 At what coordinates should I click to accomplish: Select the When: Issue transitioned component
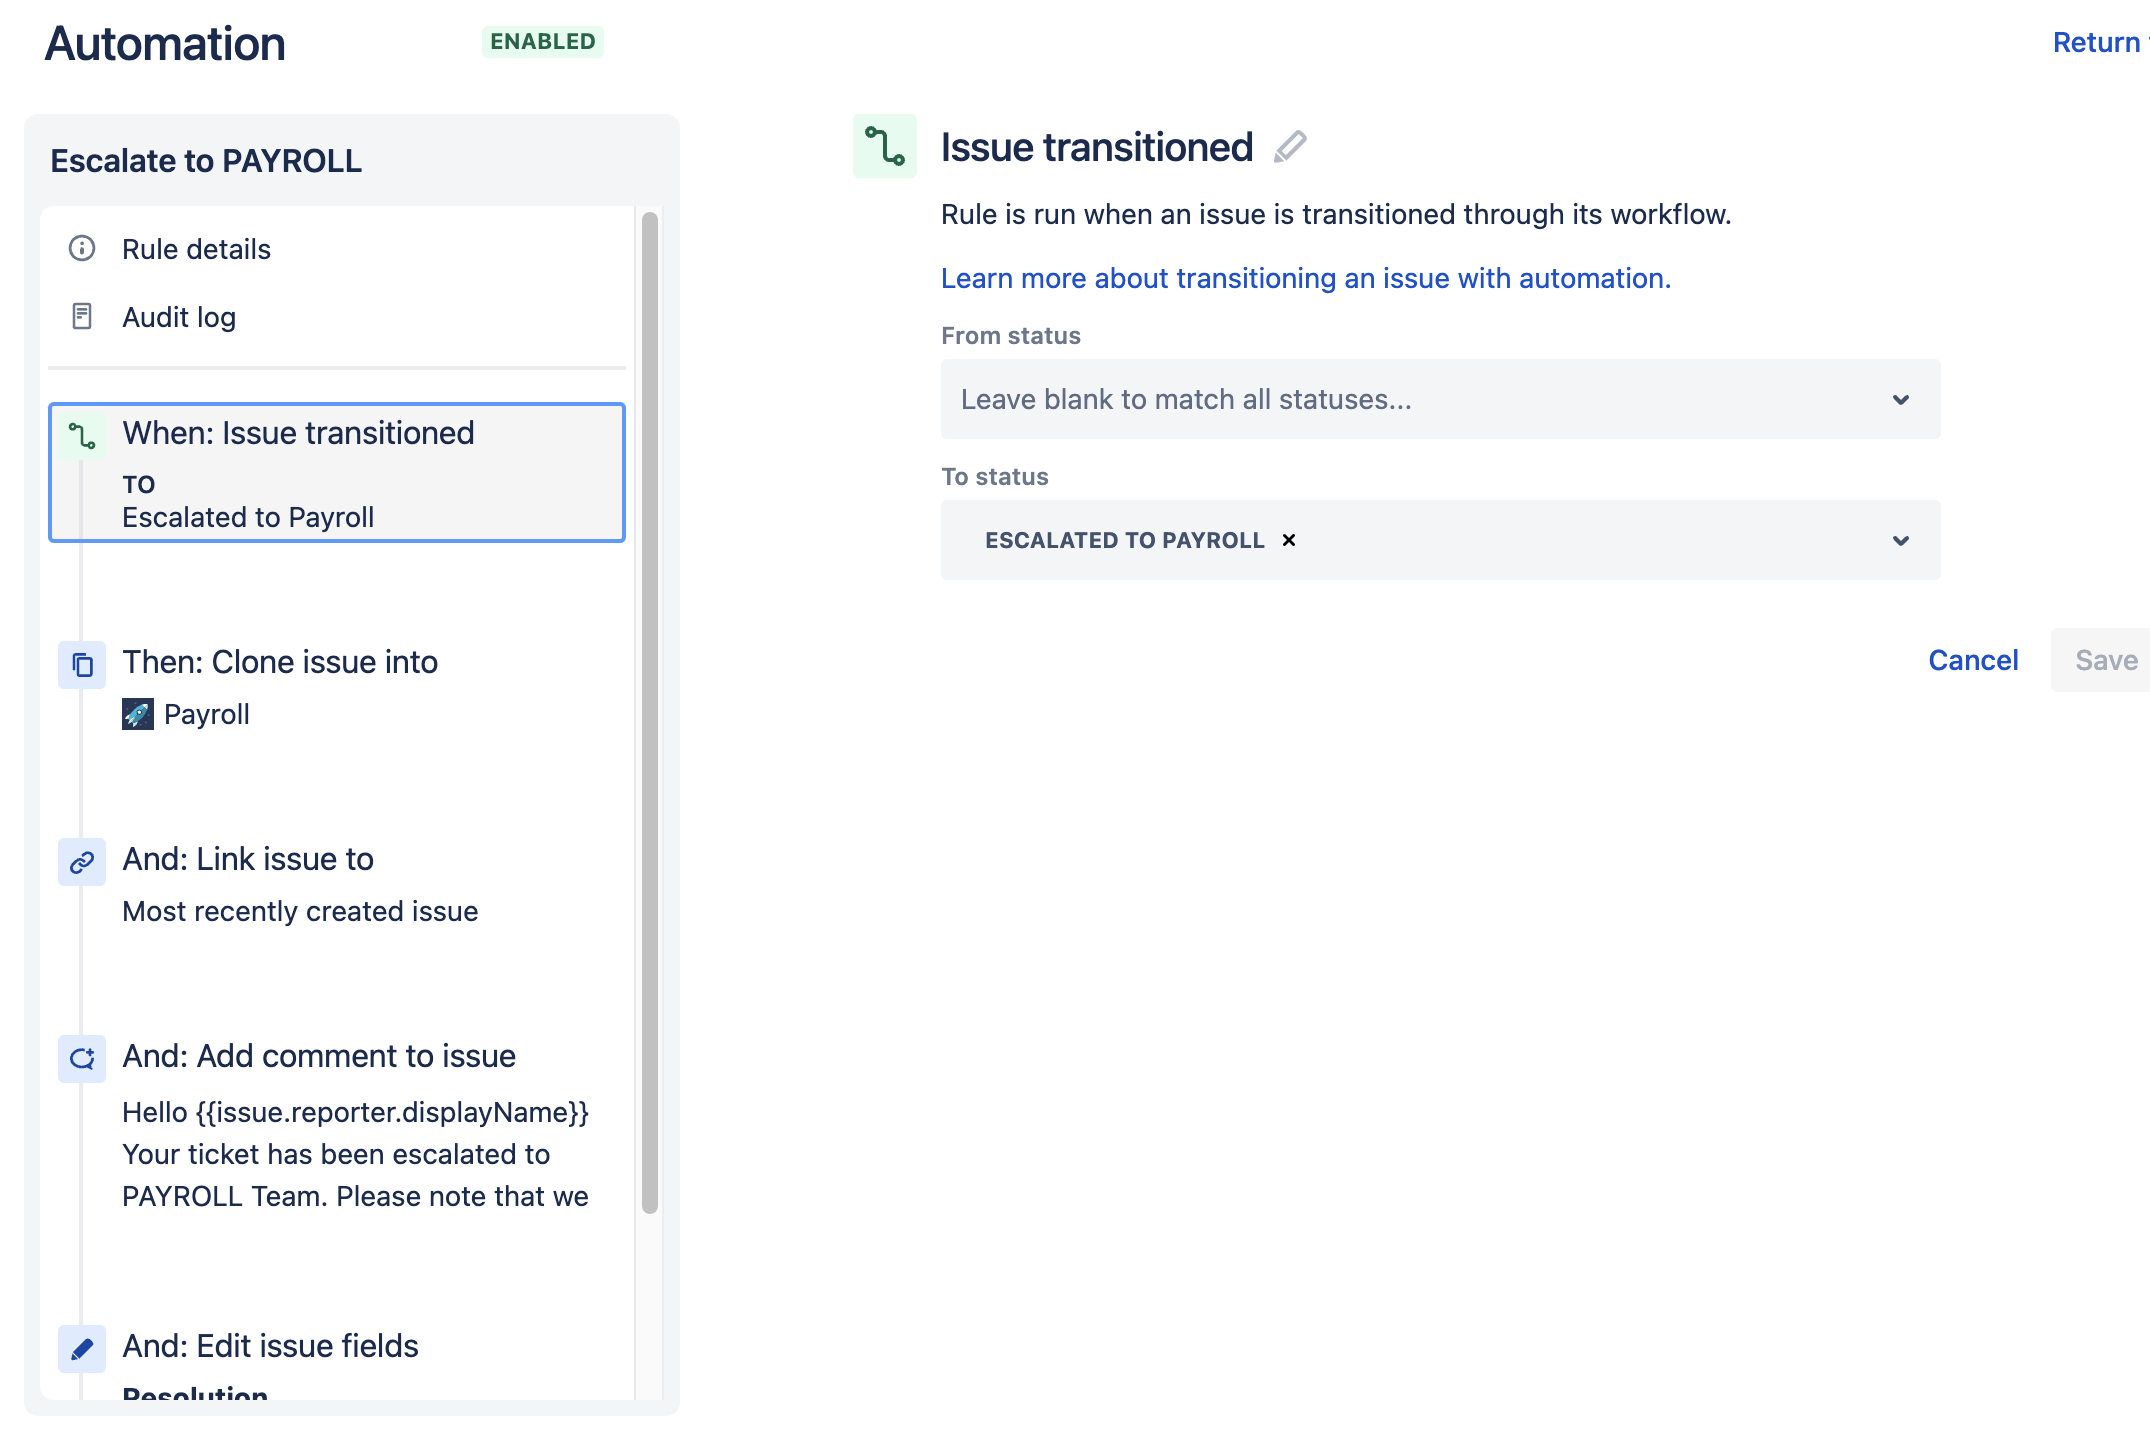(x=337, y=473)
